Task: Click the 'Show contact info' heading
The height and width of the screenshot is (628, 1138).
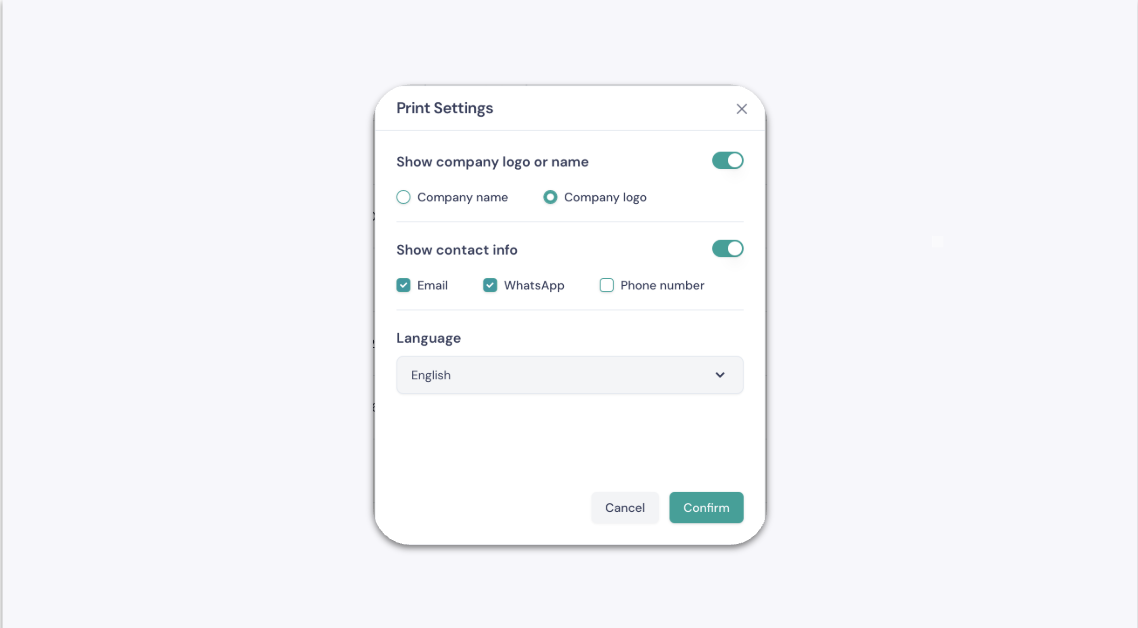Action: (x=457, y=250)
